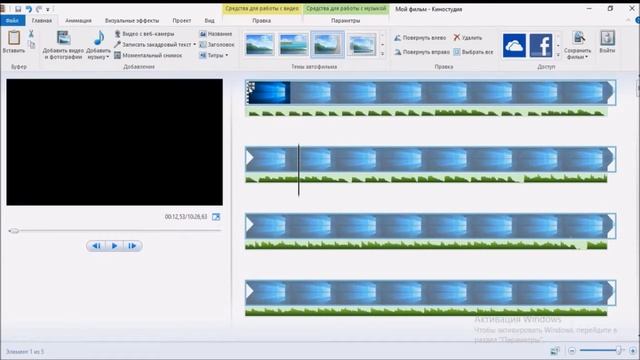
Task: Open the Файл menu
Action: pos(12,20)
